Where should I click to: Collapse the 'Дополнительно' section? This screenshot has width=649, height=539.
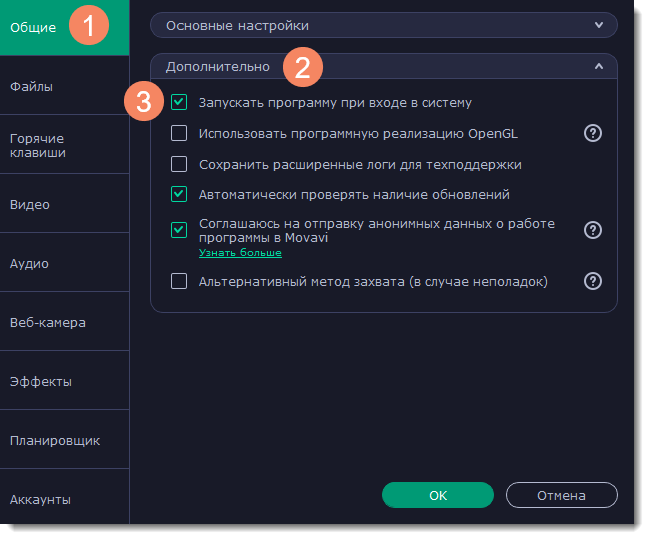point(599,67)
